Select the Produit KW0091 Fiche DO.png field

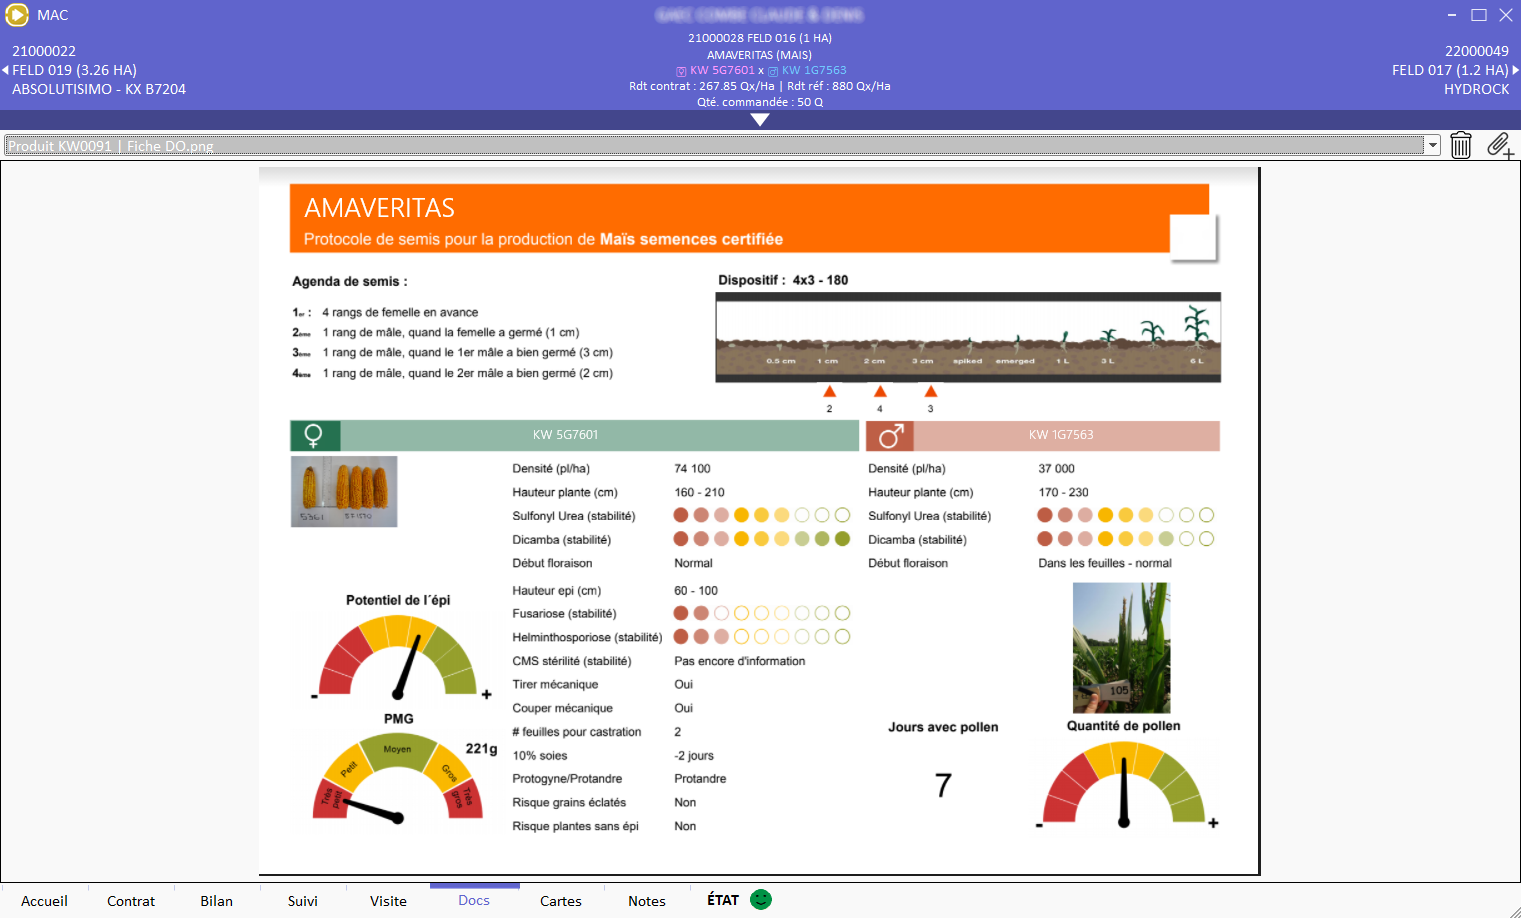coord(715,145)
